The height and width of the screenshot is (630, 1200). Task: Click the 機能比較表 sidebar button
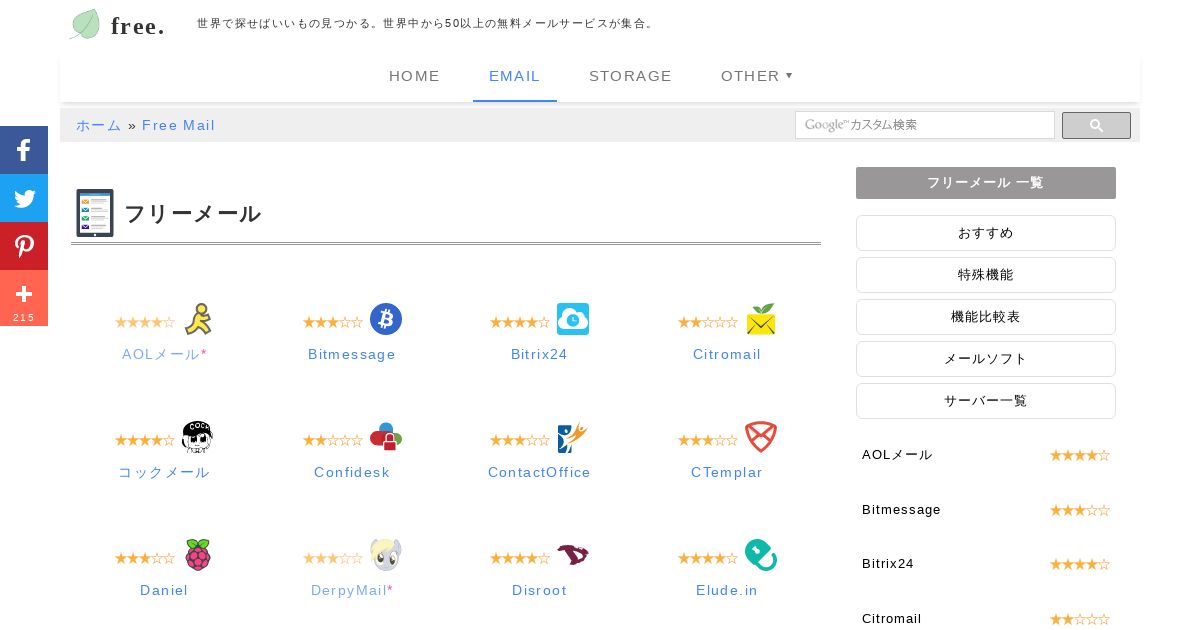[986, 317]
